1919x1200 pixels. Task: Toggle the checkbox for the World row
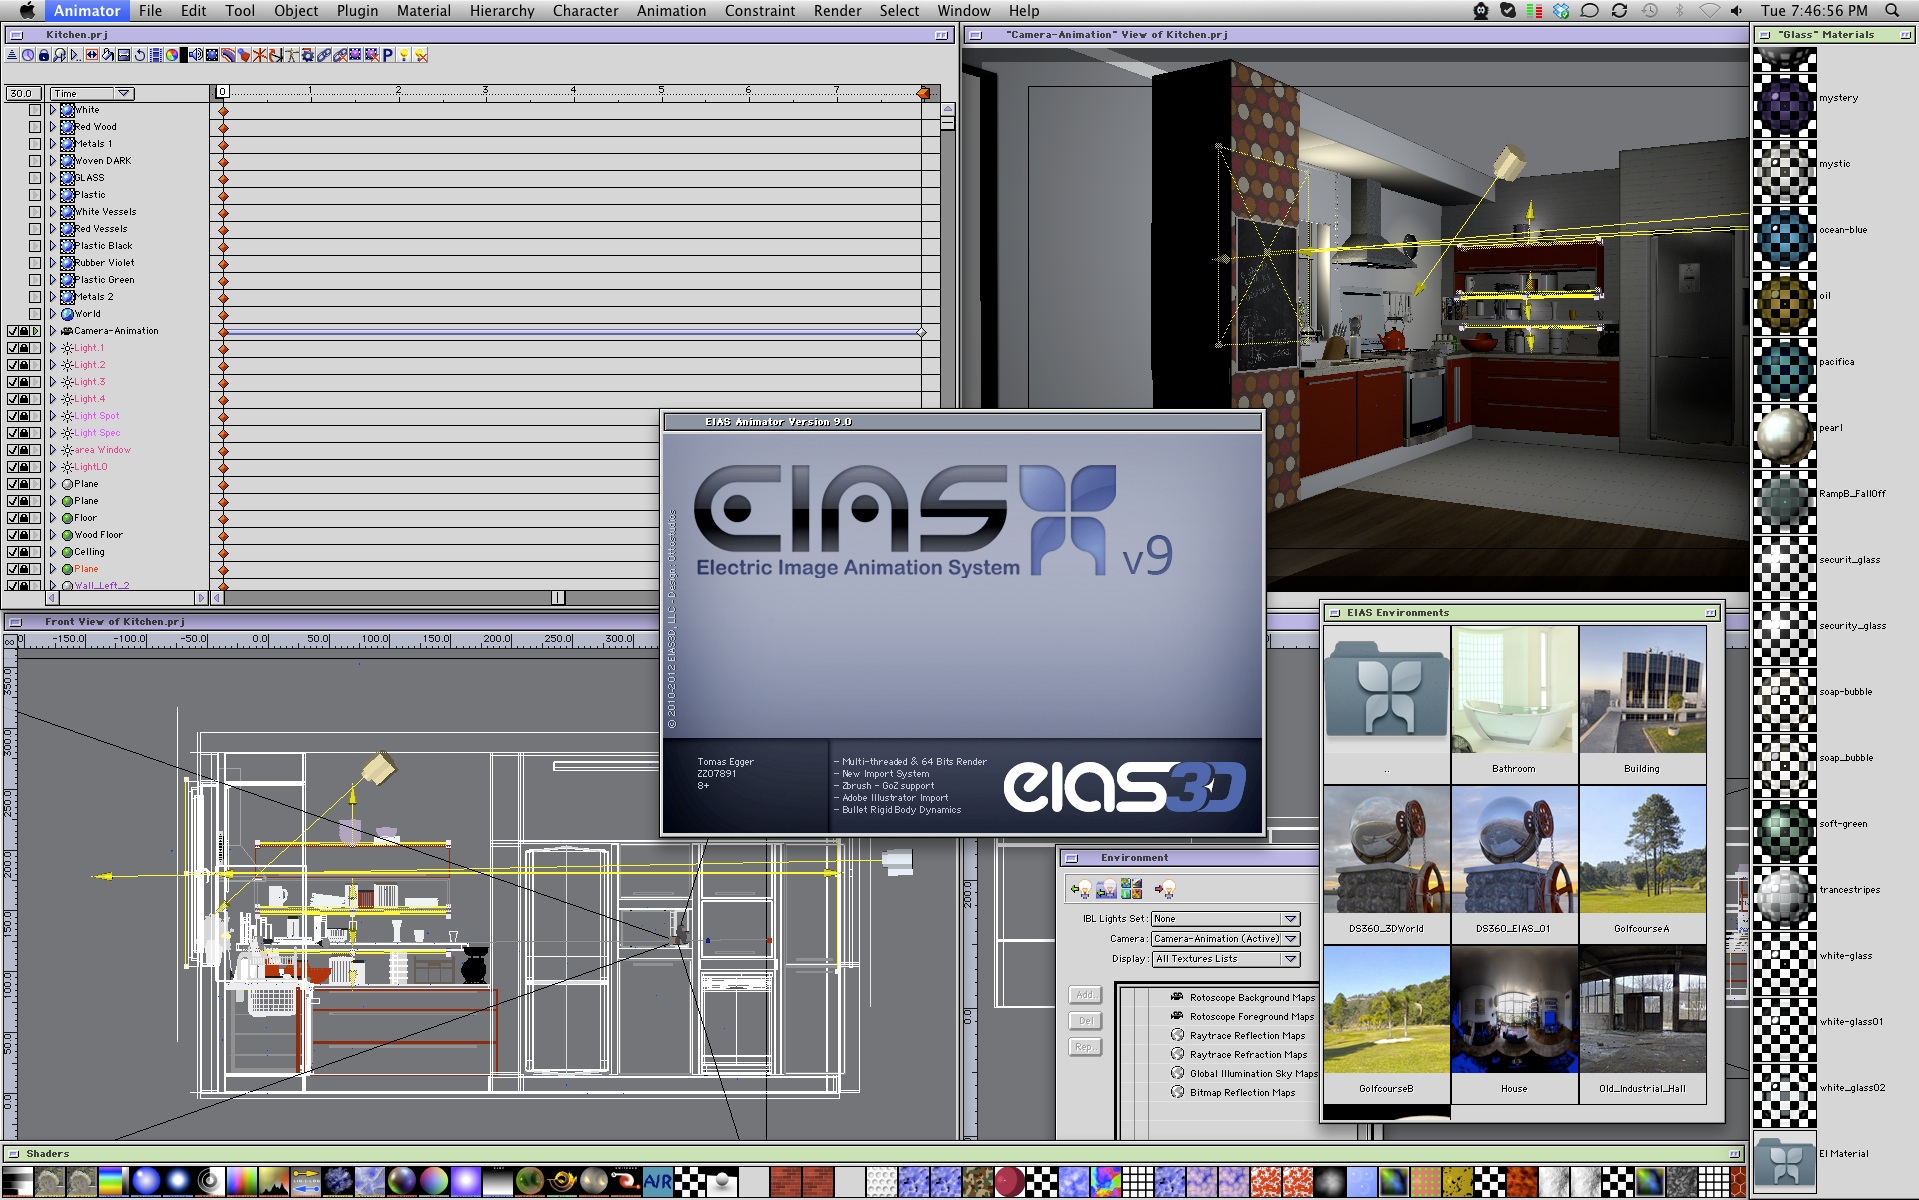coord(35,314)
